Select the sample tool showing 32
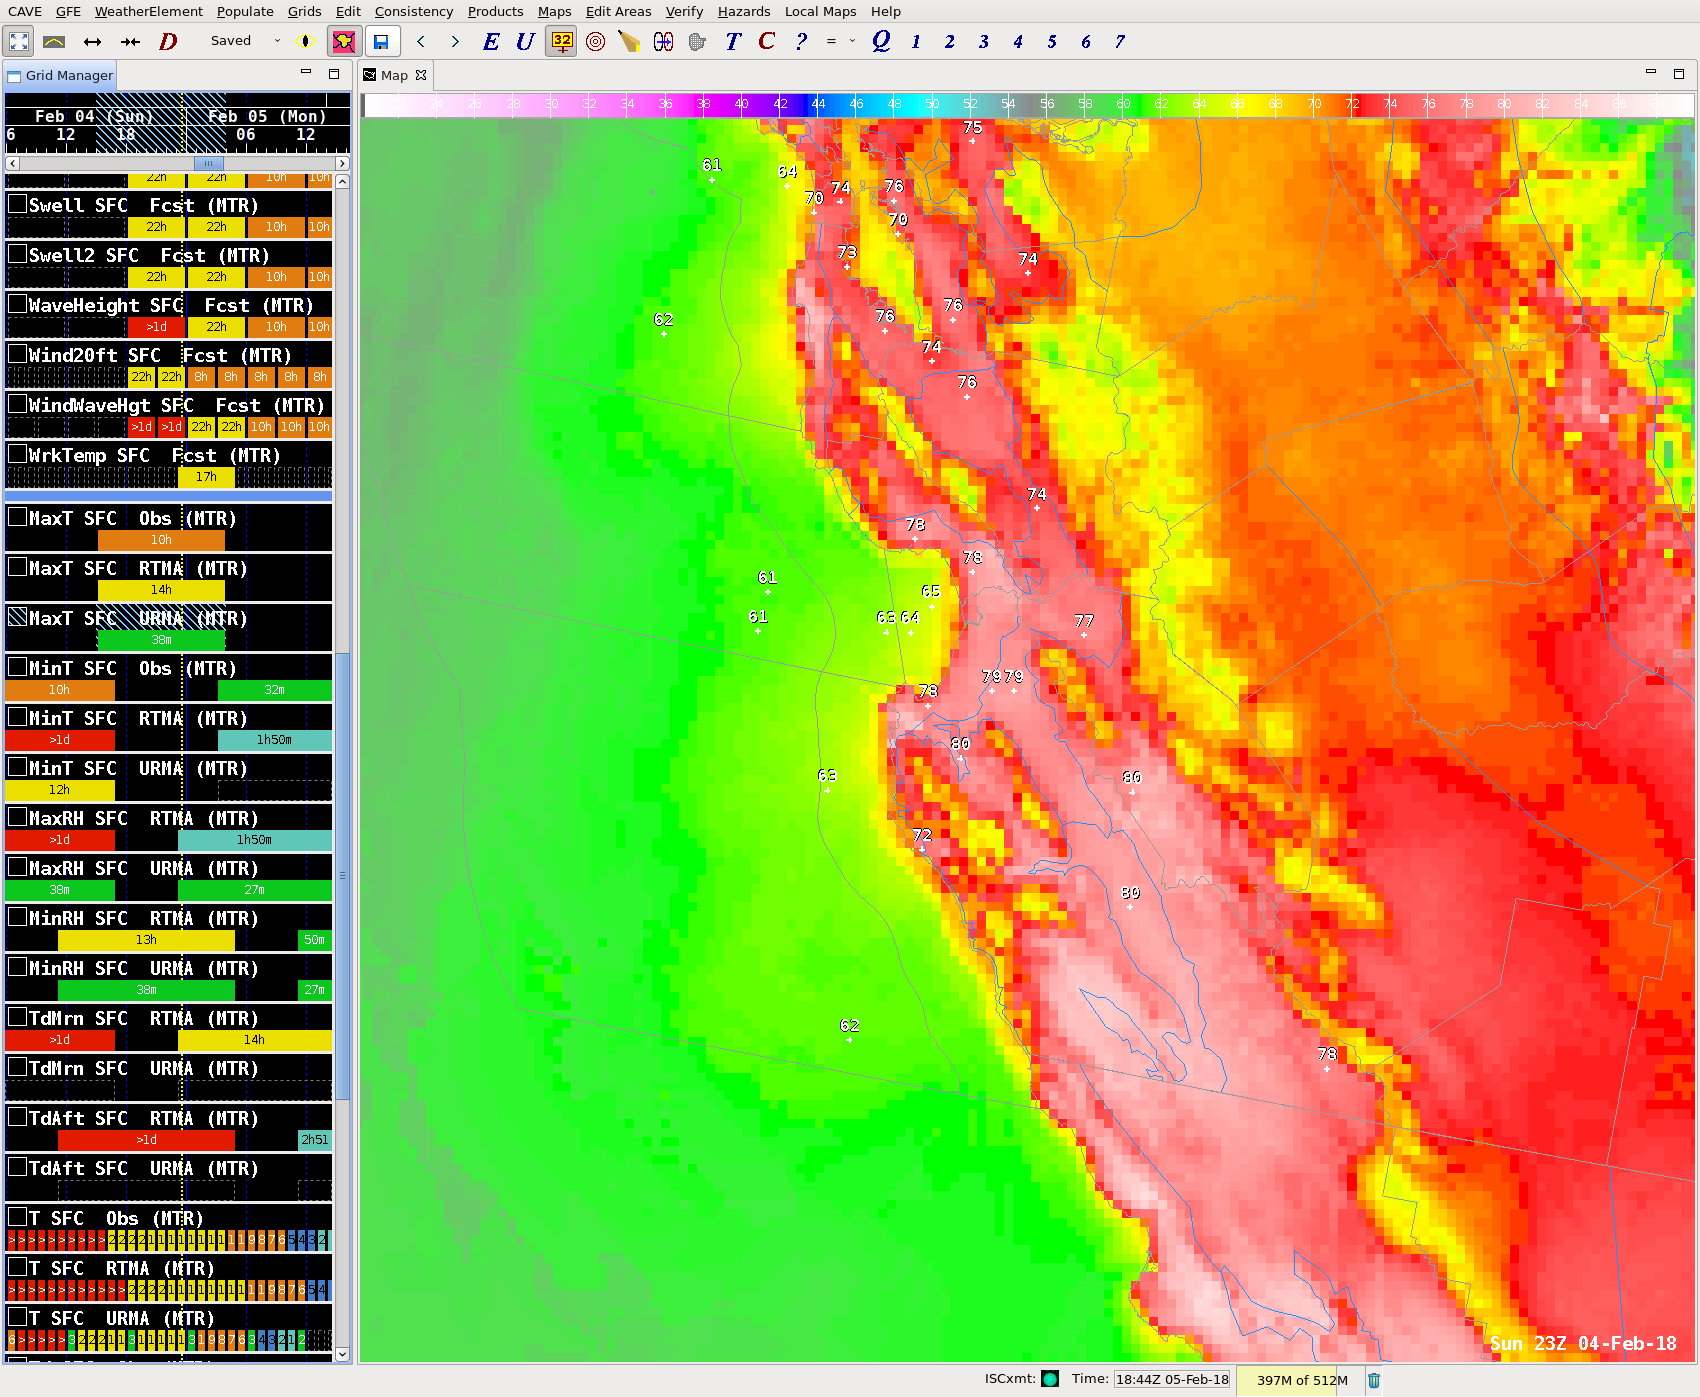The width and height of the screenshot is (1700, 1397). tap(561, 41)
